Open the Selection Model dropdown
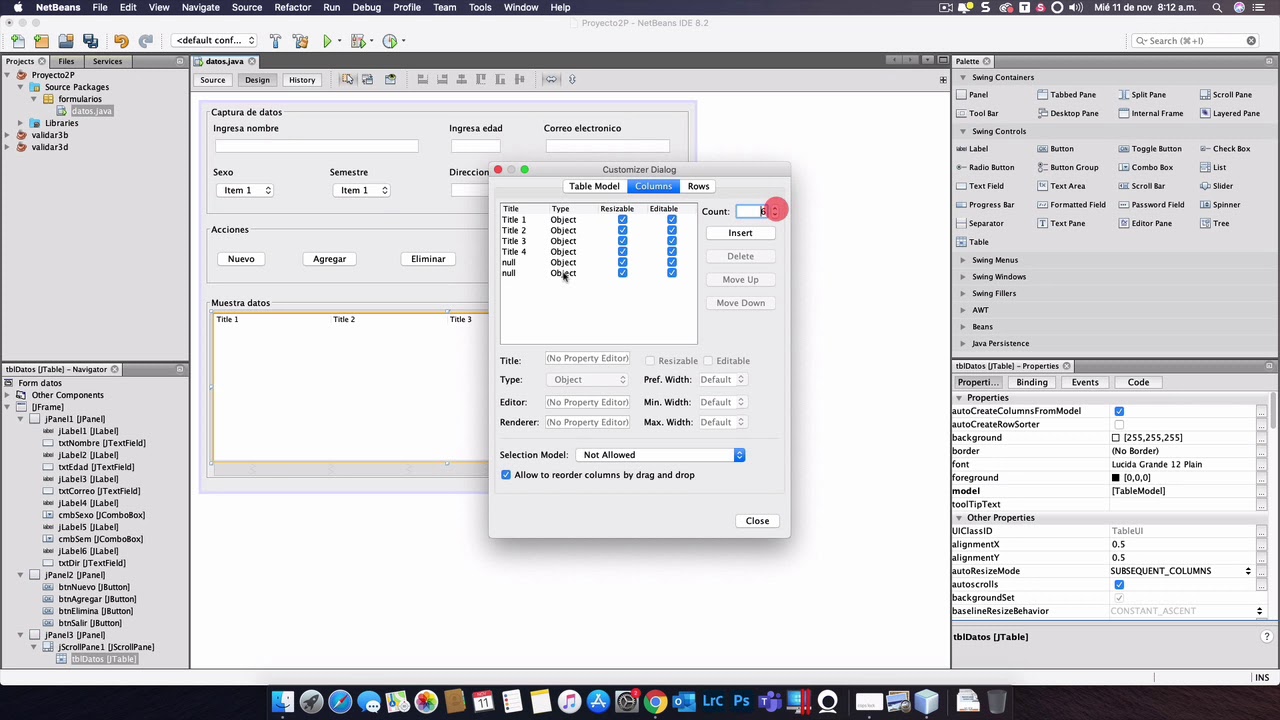Image resolution: width=1280 pixels, height=720 pixels. pyautogui.click(x=660, y=455)
